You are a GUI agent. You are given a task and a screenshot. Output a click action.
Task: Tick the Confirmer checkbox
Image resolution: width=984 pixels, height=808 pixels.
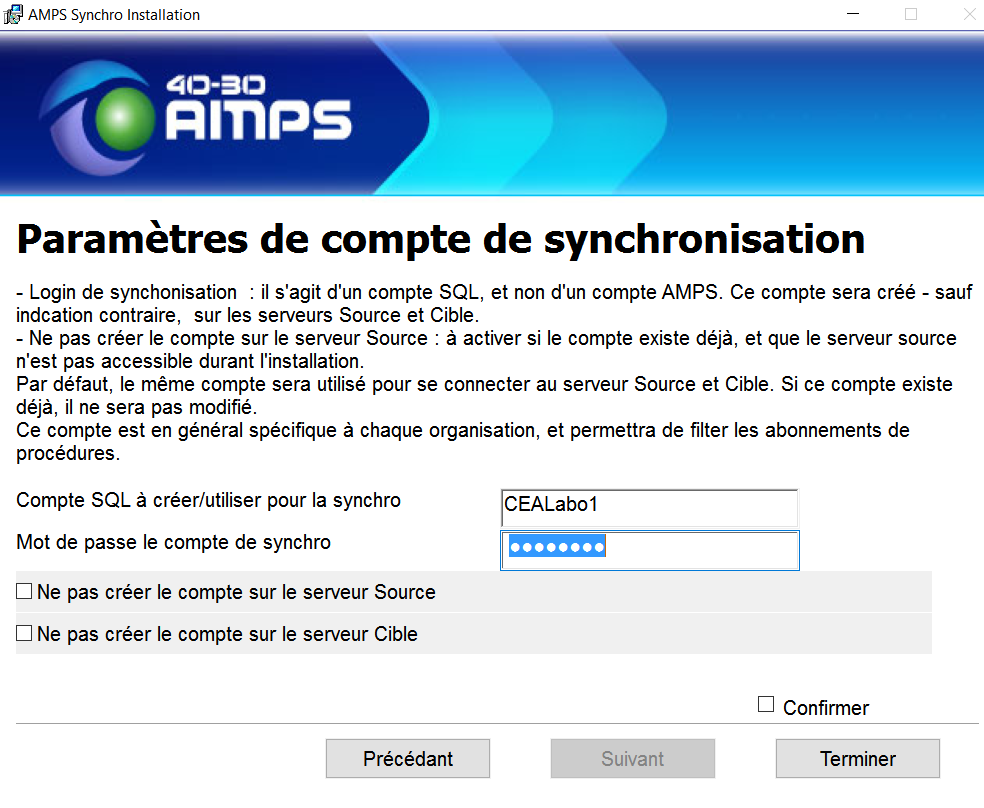[x=767, y=705]
